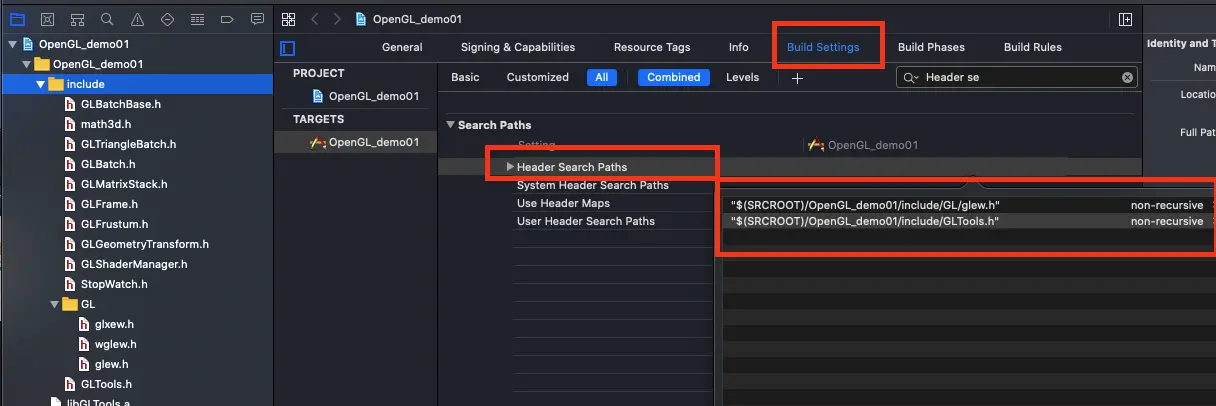Image resolution: width=1216 pixels, height=406 pixels.
Task: Open the Symbol navigator
Action: tap(77, 19)
